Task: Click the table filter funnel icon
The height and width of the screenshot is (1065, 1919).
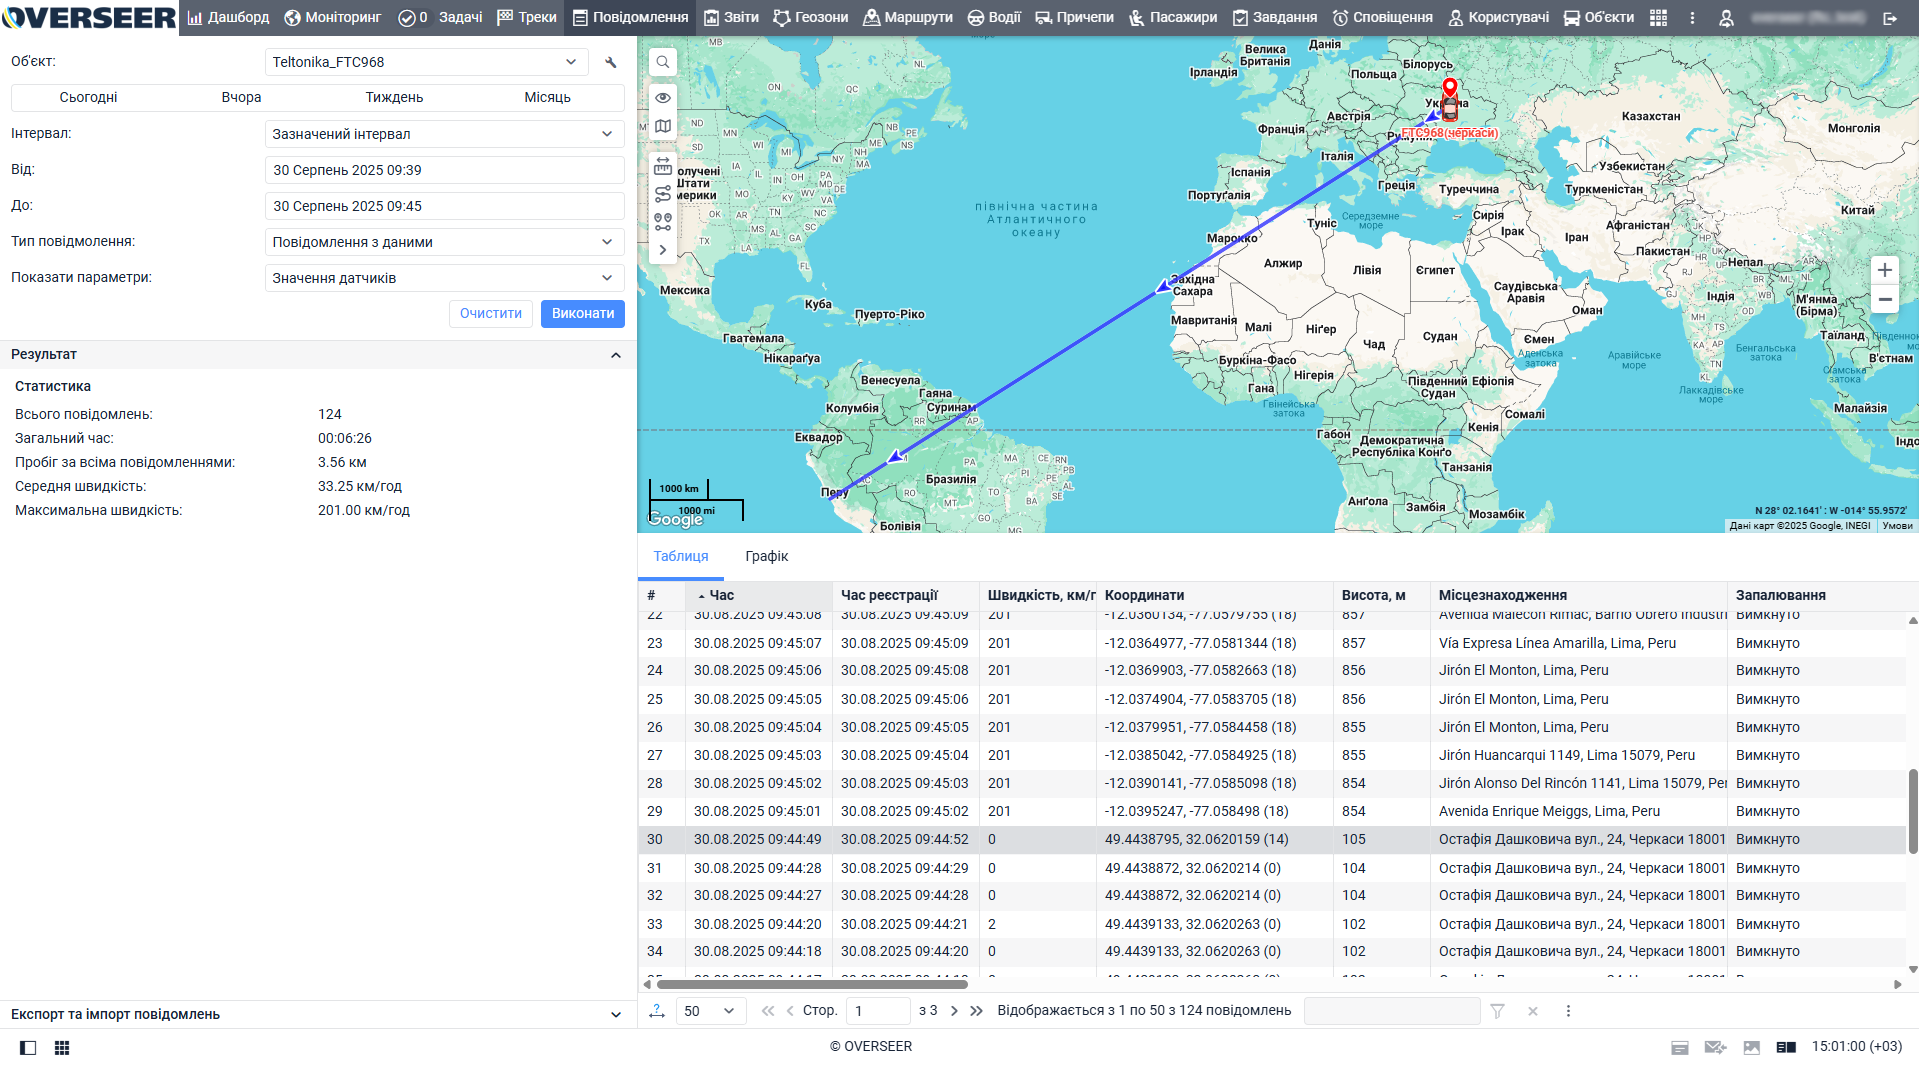Action: (1497, 1011)
